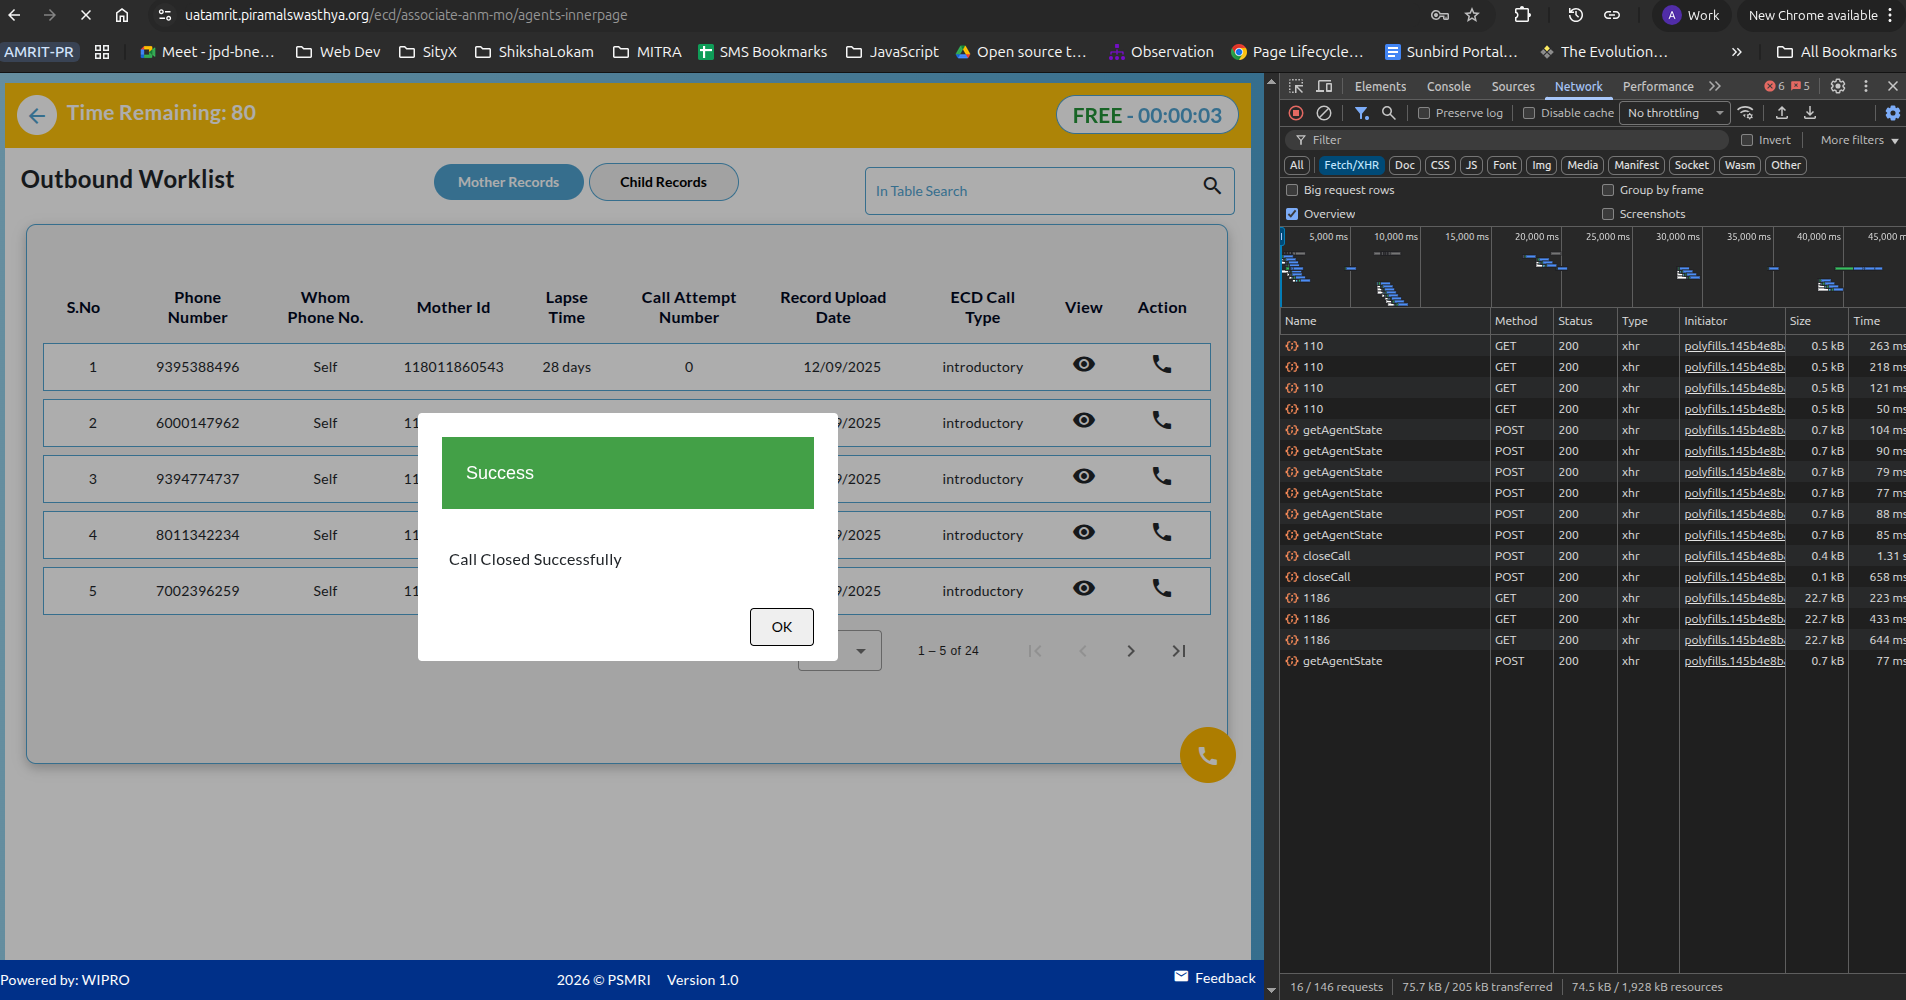Click the In Table Search magnifier icon

coord(1212,186)
